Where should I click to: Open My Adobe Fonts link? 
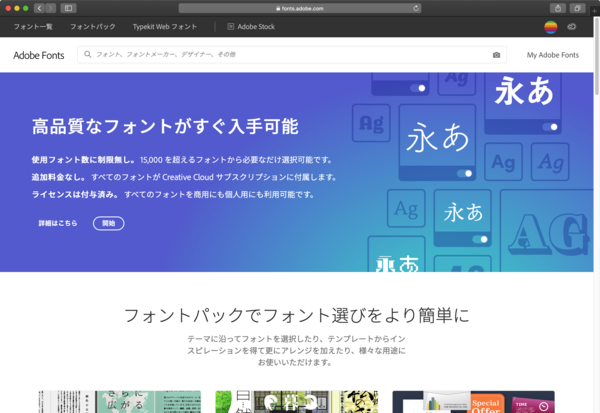pyautogui.click(x=553, y=55)
